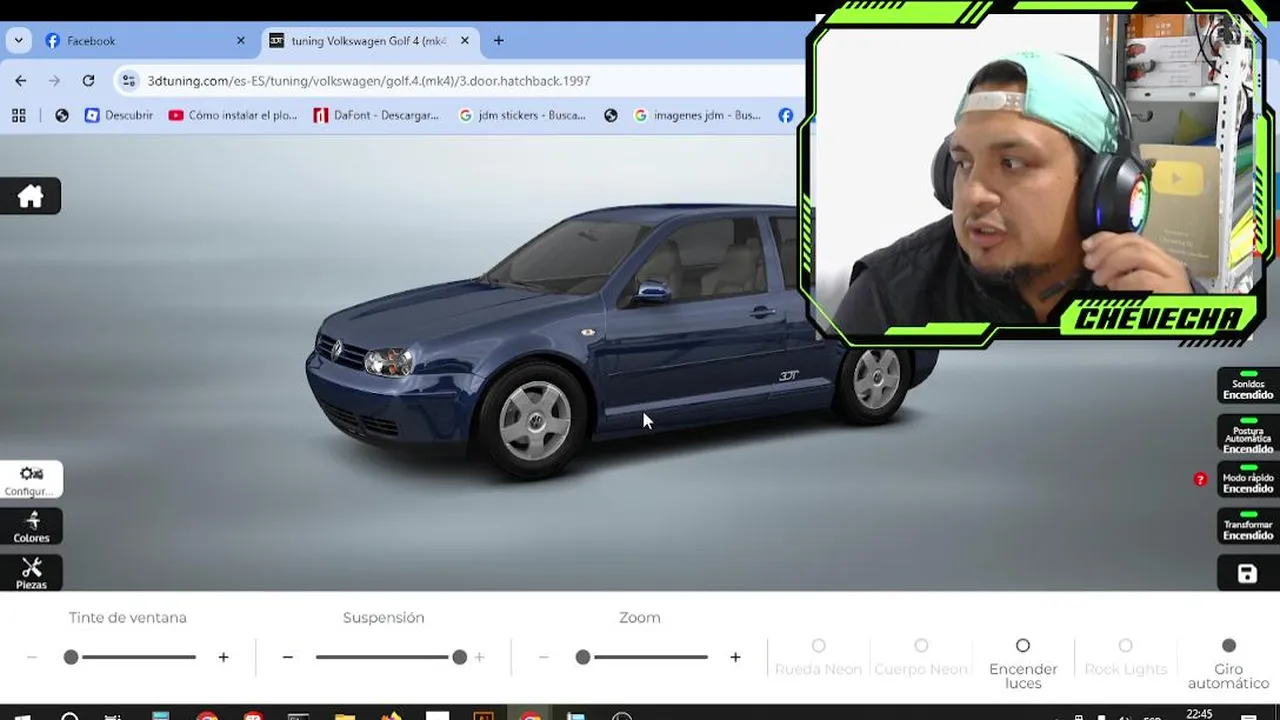
Task: Select the tuning Volkswagen Golf 4 tab
Action: click(370, 41)
